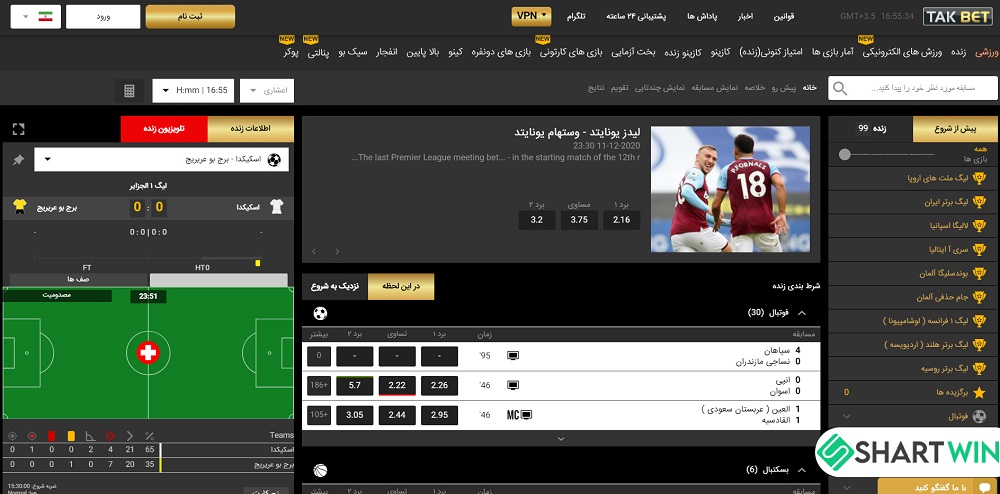Screen dimensions: 1000x494
Task: Click the match timeline progress bar
Action: 148,259
